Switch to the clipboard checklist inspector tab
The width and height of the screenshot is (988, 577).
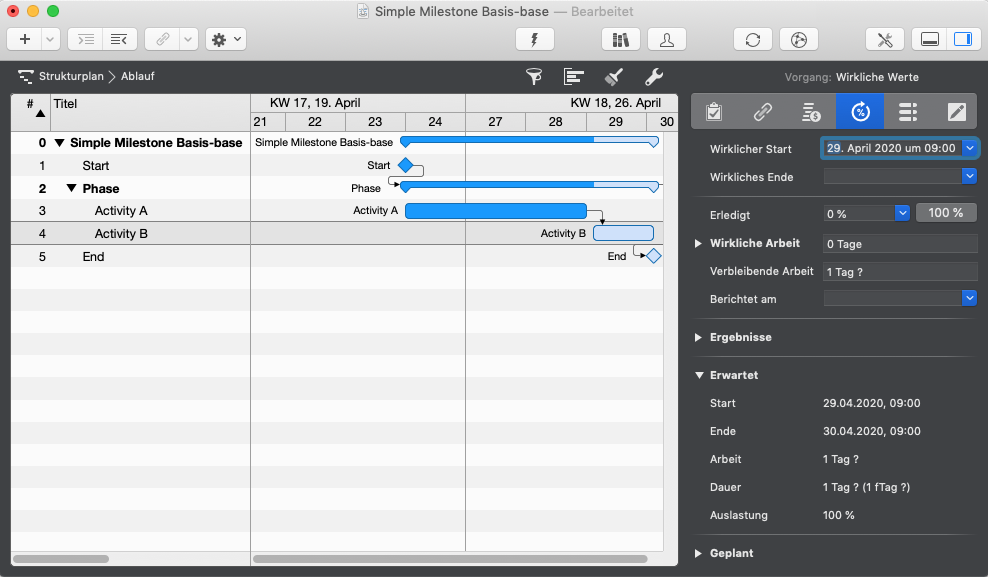click(x=714, y=111)
